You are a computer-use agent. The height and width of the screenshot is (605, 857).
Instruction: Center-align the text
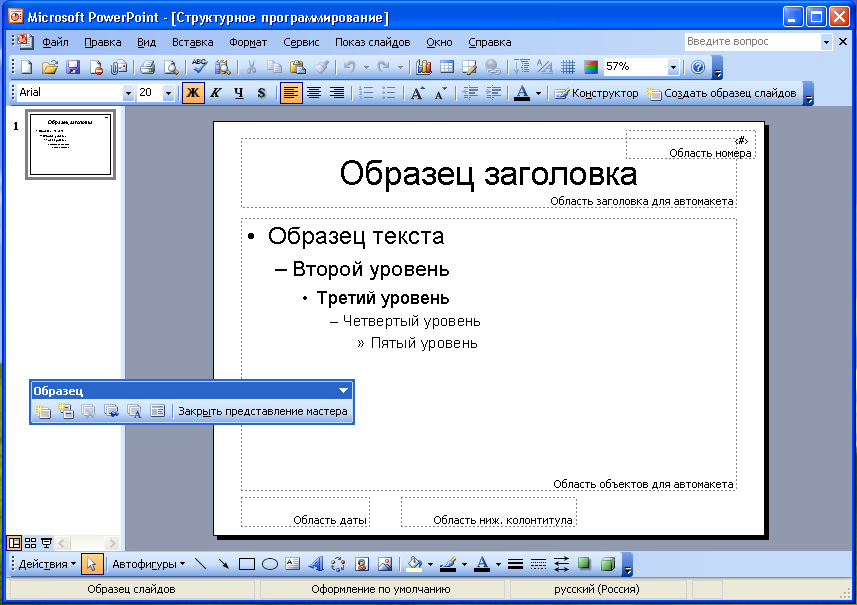[314, 93]
